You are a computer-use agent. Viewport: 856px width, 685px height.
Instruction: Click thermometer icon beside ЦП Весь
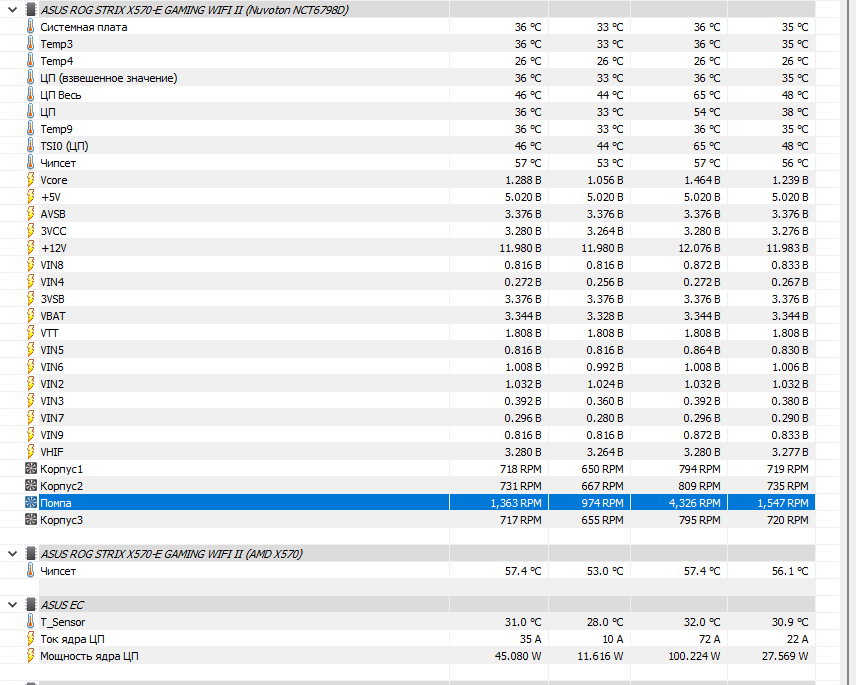coord(31,95)
